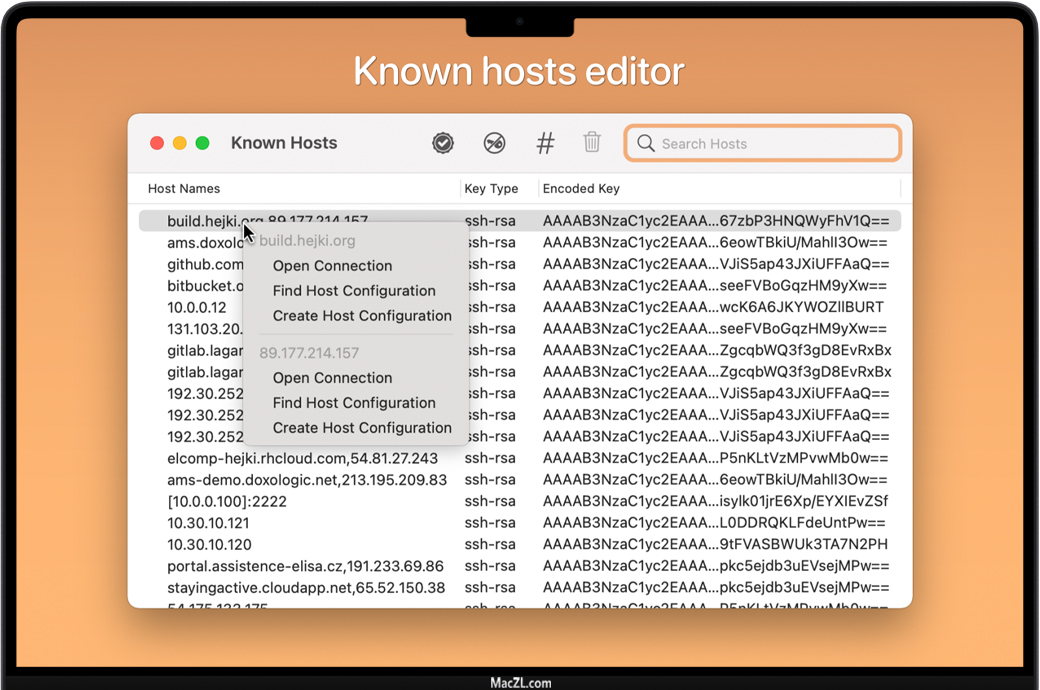This screenshot has width=1040, height=690.
Task: Click the trash delete icon in toolbar
Action: point(592,143)
